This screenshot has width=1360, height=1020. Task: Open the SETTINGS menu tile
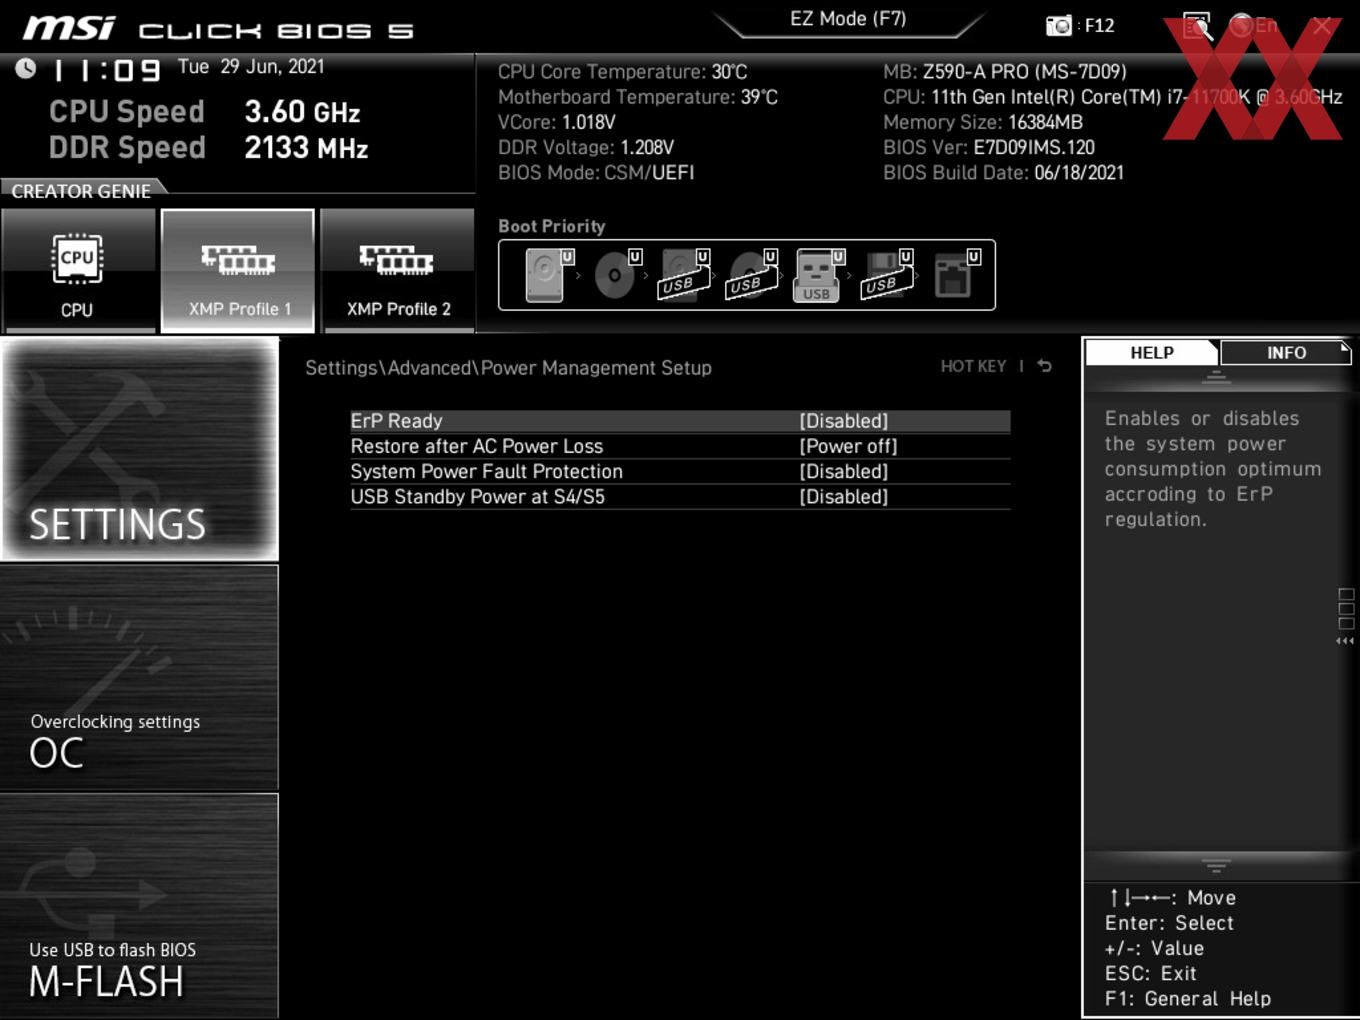(x=139, y=449)
